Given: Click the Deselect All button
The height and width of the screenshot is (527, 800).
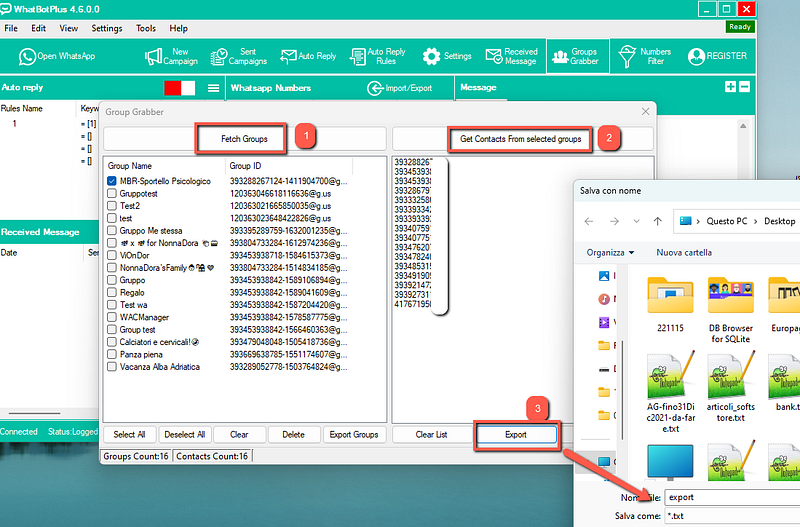Looking at the screenshot, I should pyautogui.click(x=185, y=435).
